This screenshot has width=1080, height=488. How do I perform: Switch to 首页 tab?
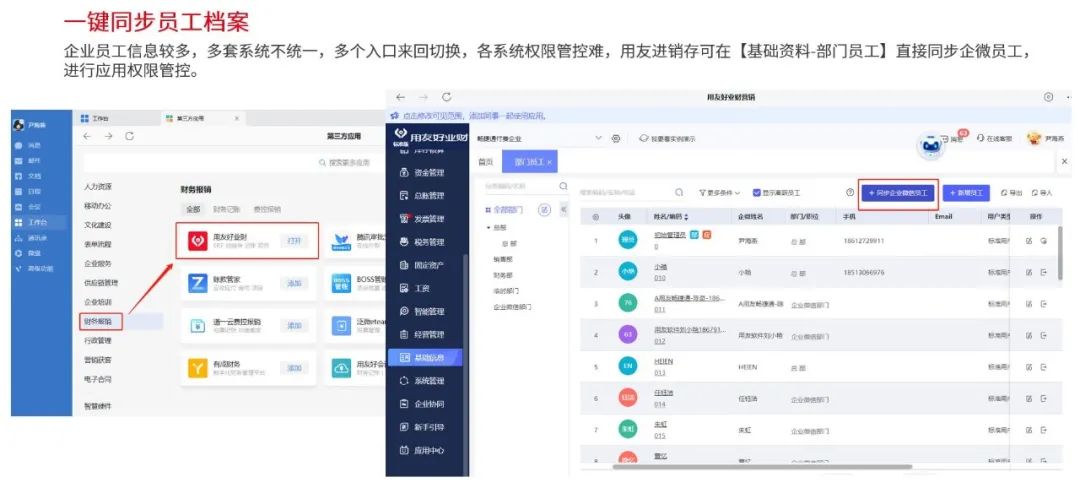(486, 162)
